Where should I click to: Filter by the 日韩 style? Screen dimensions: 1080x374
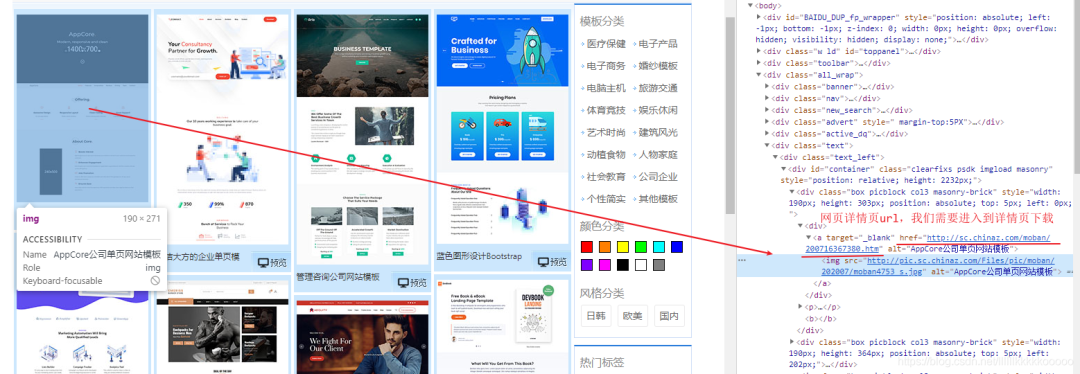[x=596, y=316]
